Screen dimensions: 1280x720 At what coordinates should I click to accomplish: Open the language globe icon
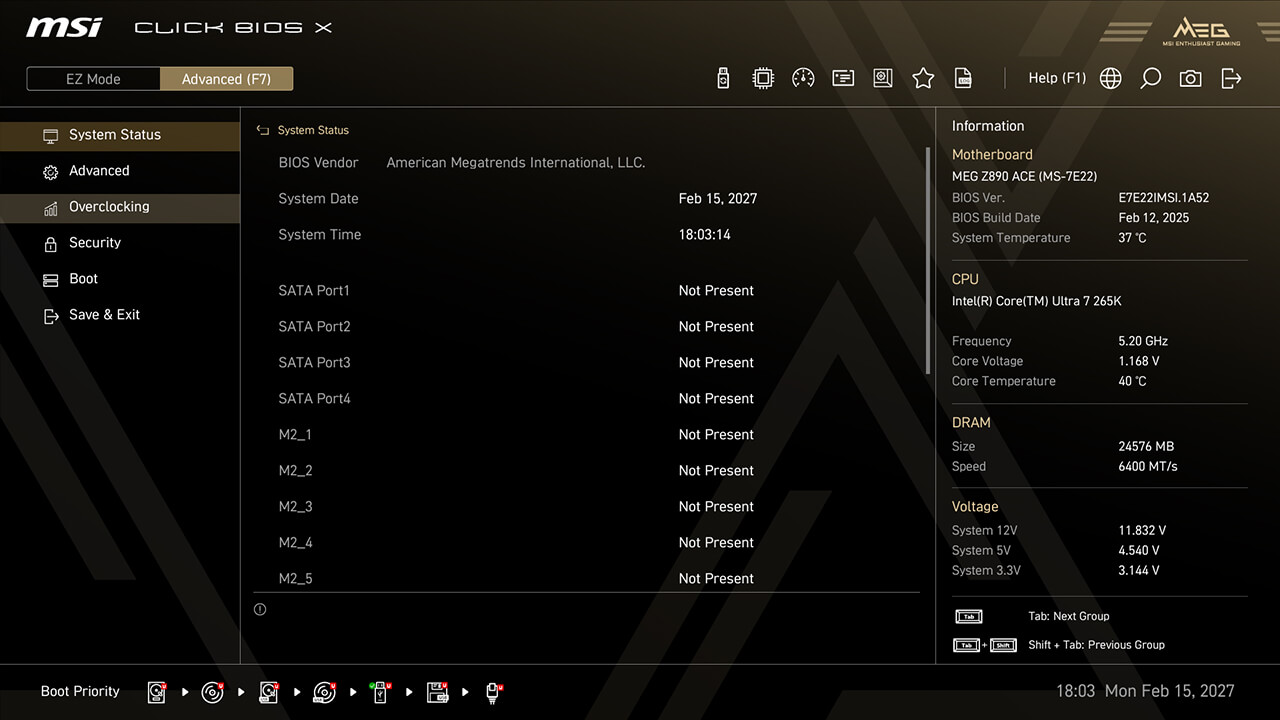coord(1110,78)
